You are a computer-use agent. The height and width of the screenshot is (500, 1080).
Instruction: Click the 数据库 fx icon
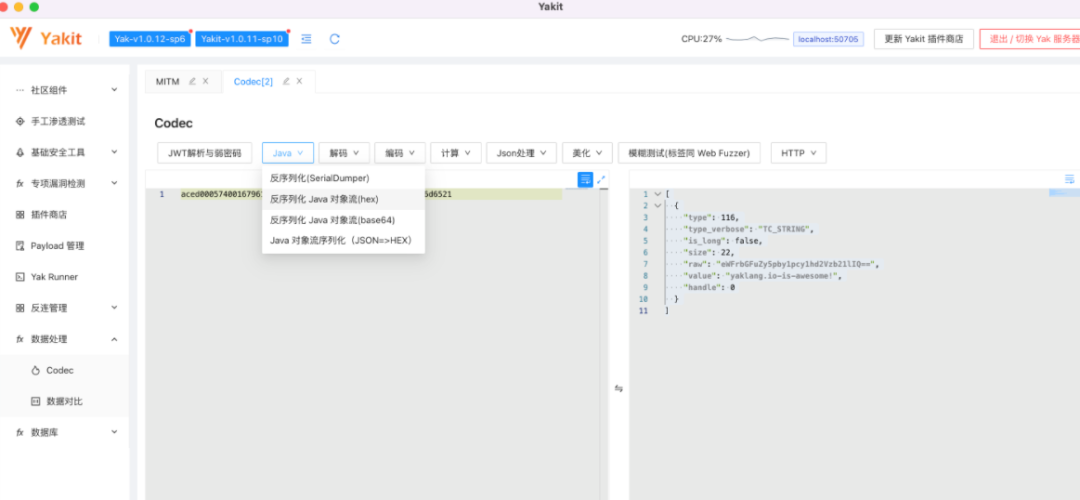(20, 433)
